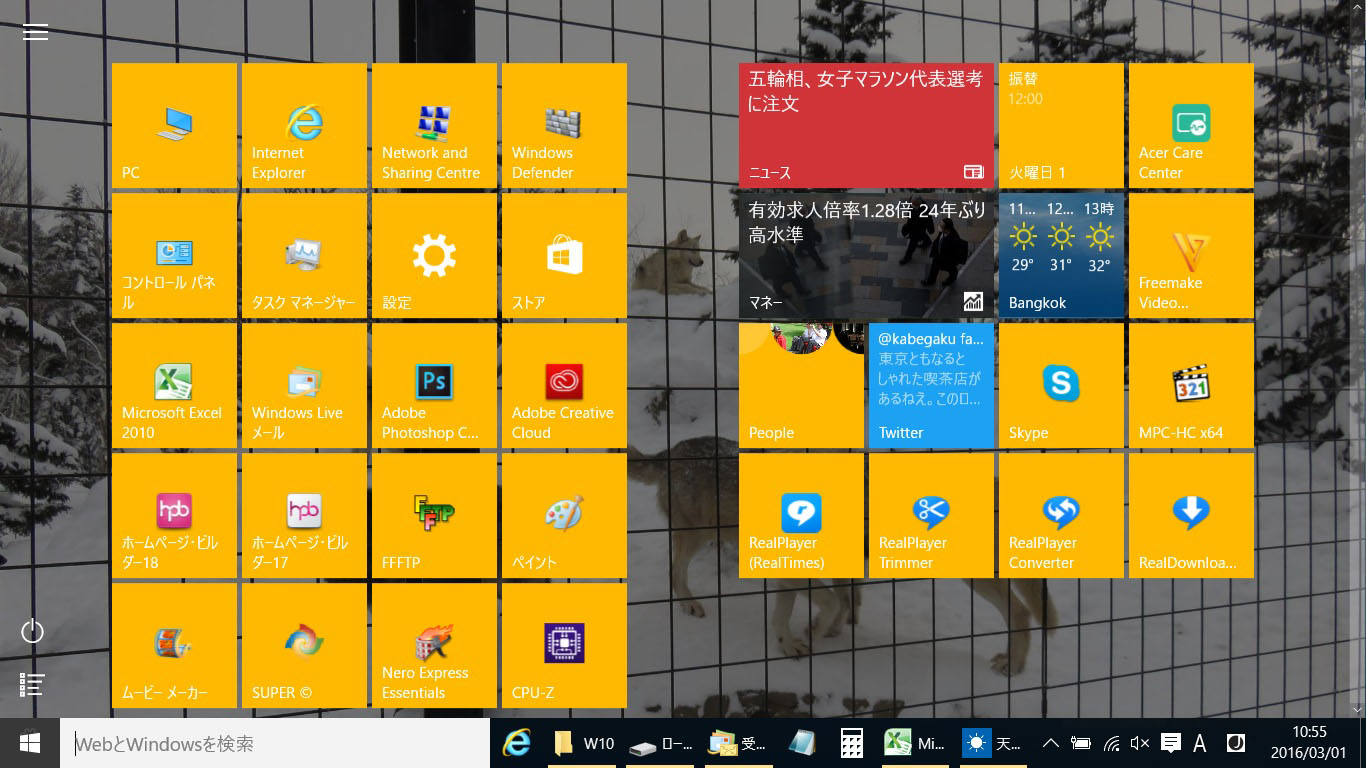Click the power button icon
Screen dimensions: 1366x768
pyautogui.click(x=32, y=631)
